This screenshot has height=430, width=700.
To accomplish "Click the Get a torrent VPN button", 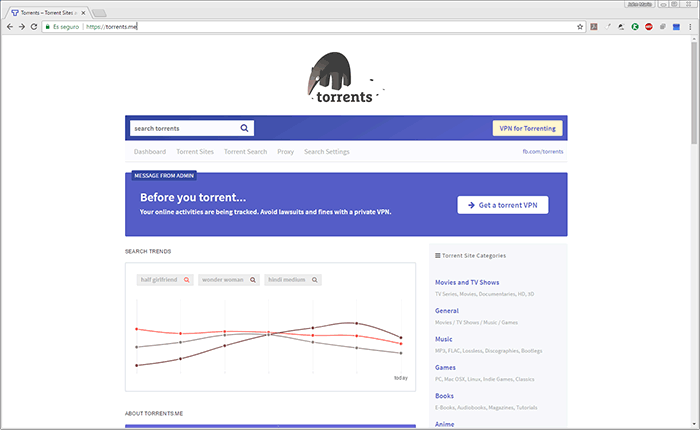I will 503,205.
